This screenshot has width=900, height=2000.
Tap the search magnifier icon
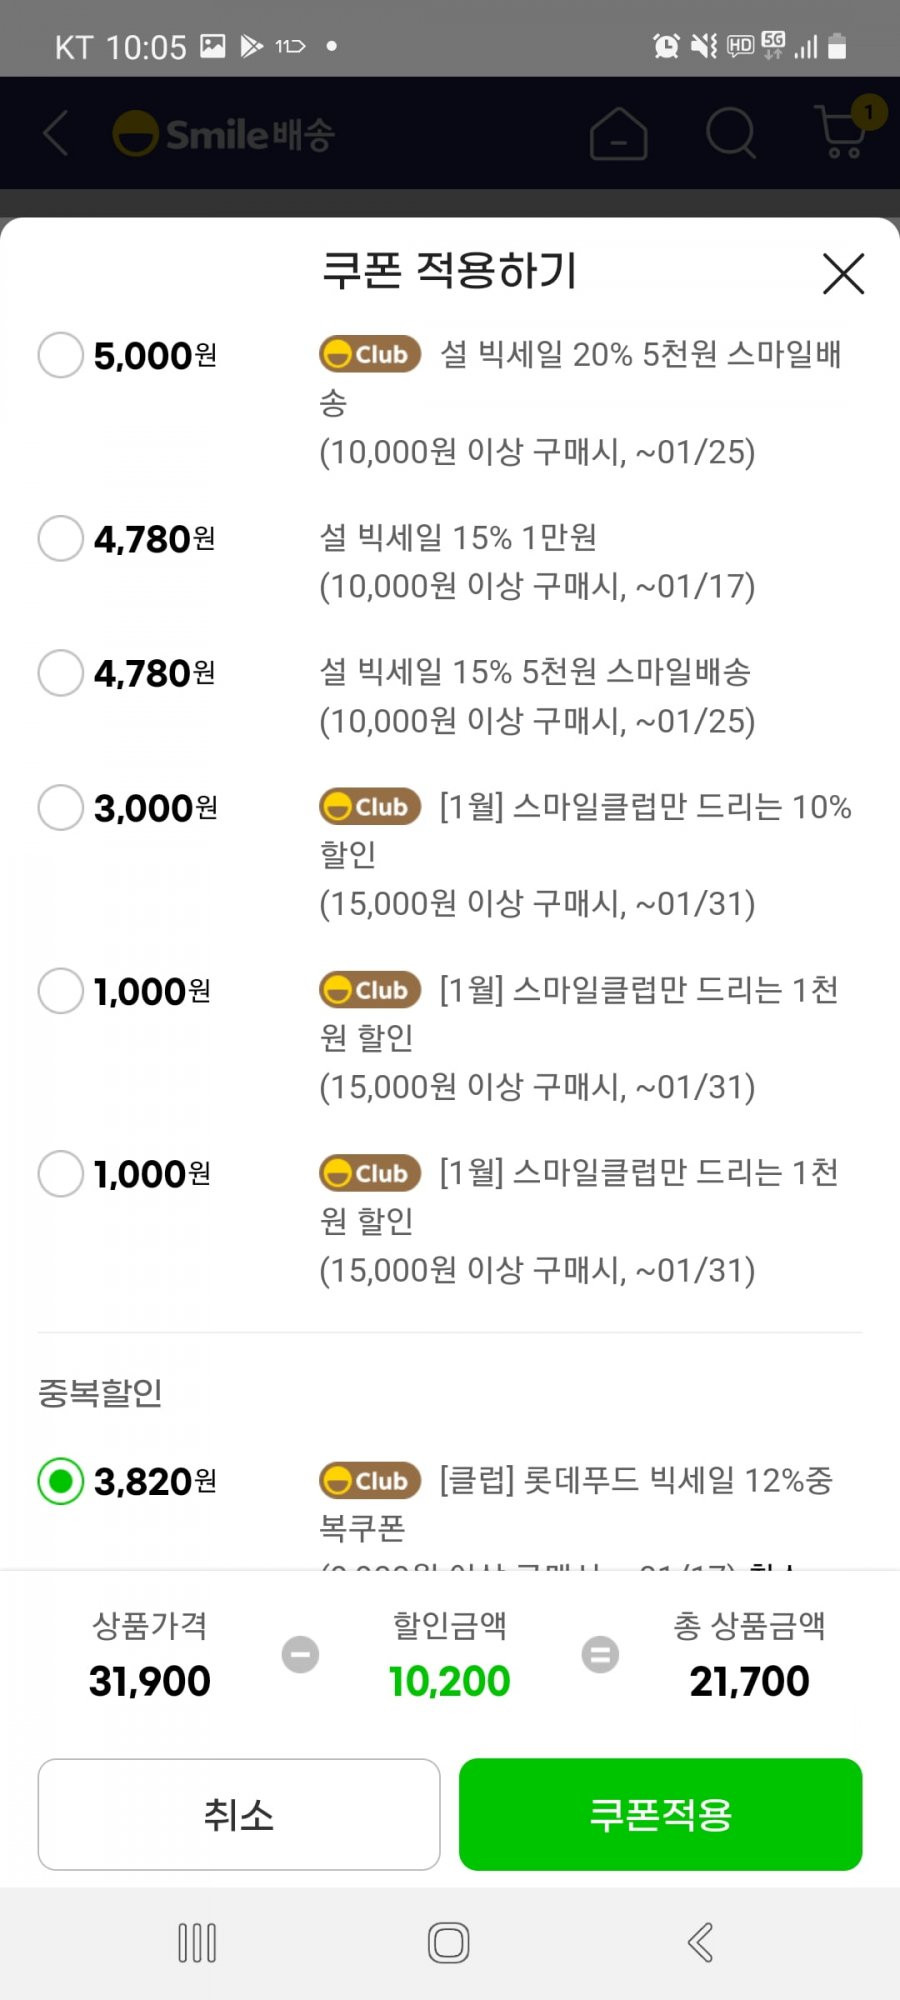tap(731, 132)
